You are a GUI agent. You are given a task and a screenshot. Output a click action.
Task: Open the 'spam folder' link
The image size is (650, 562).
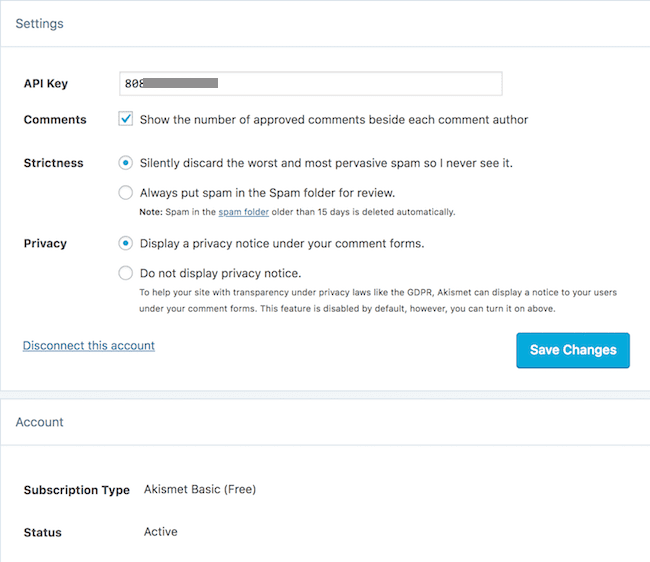244,212
